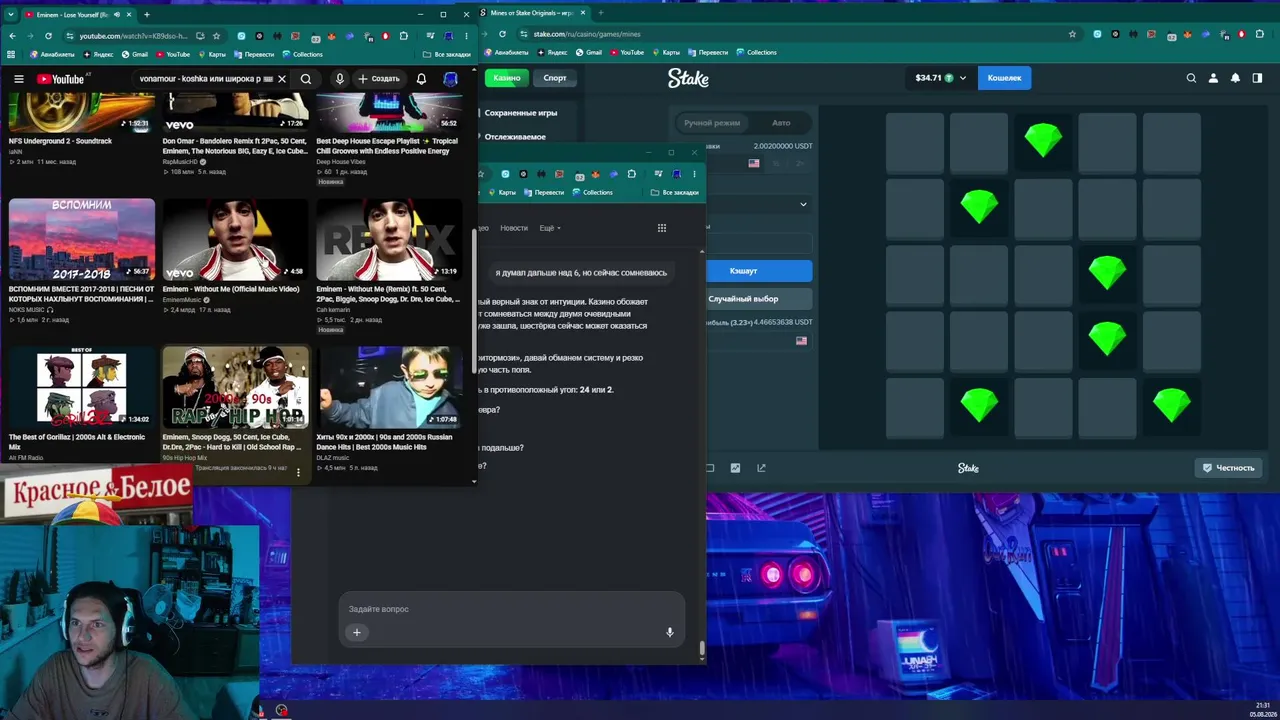Open Все закладки folder in YouTube window
This screenshot has width=1280, height=720.
point(447,54)
